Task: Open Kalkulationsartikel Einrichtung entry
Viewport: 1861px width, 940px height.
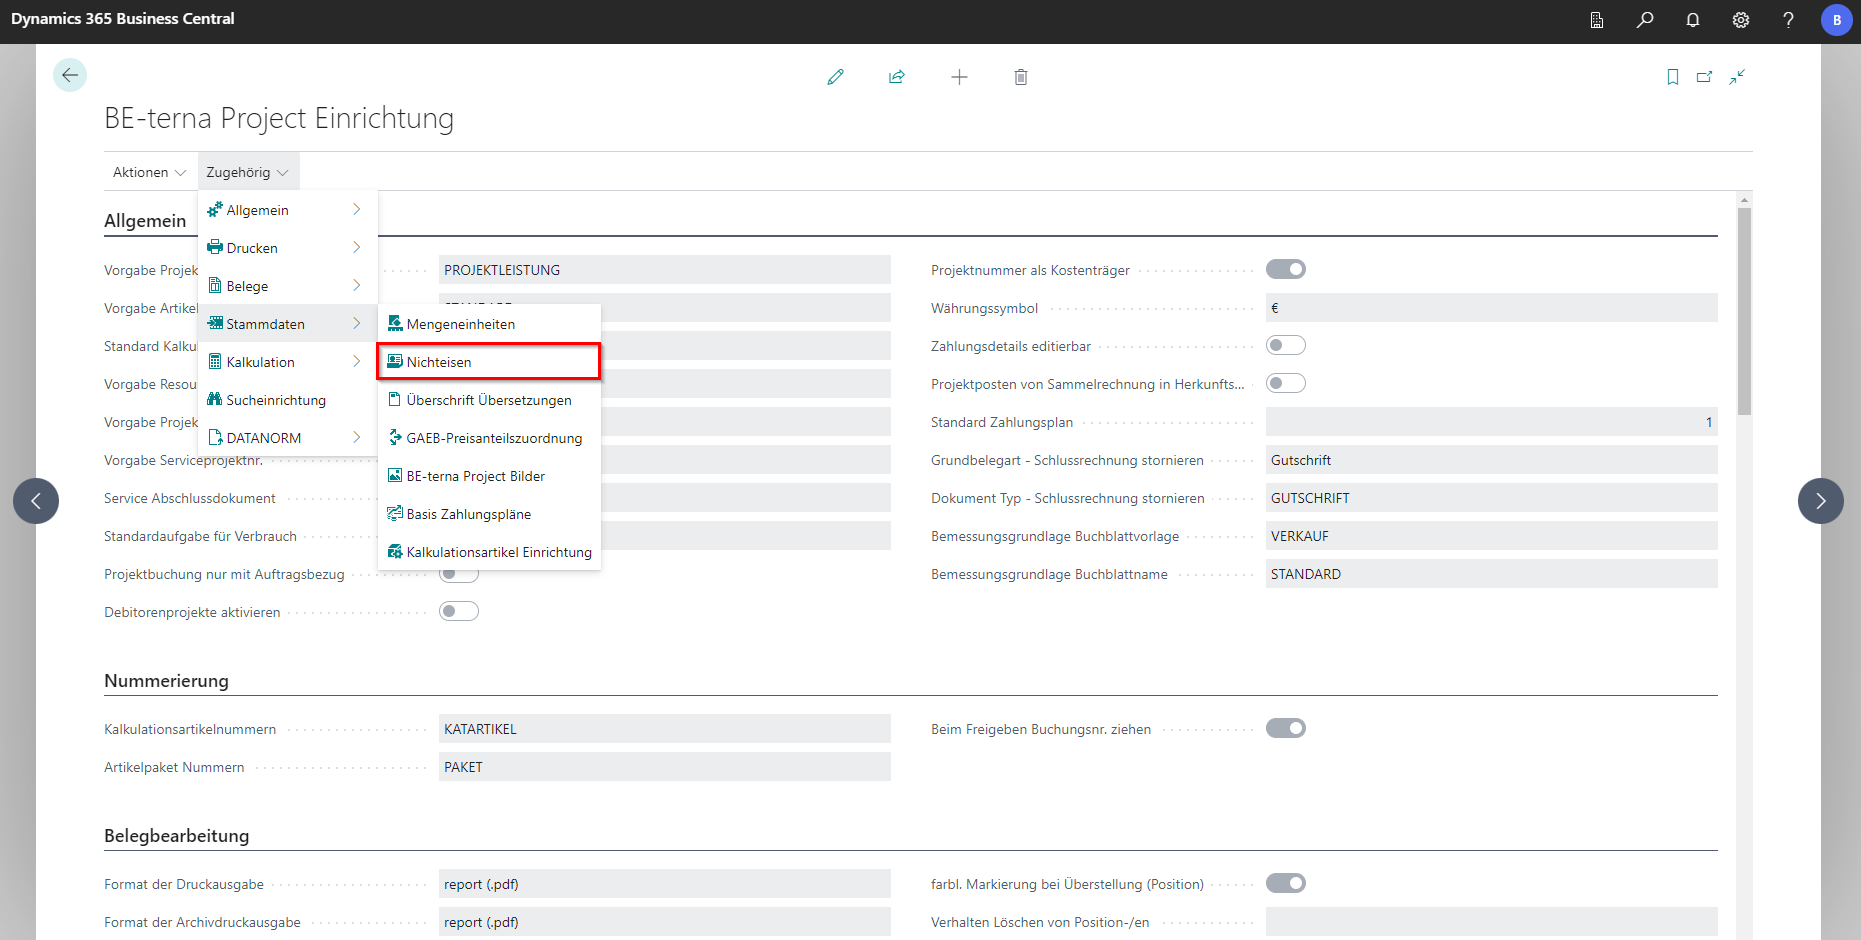Action: tap(498, 551)
